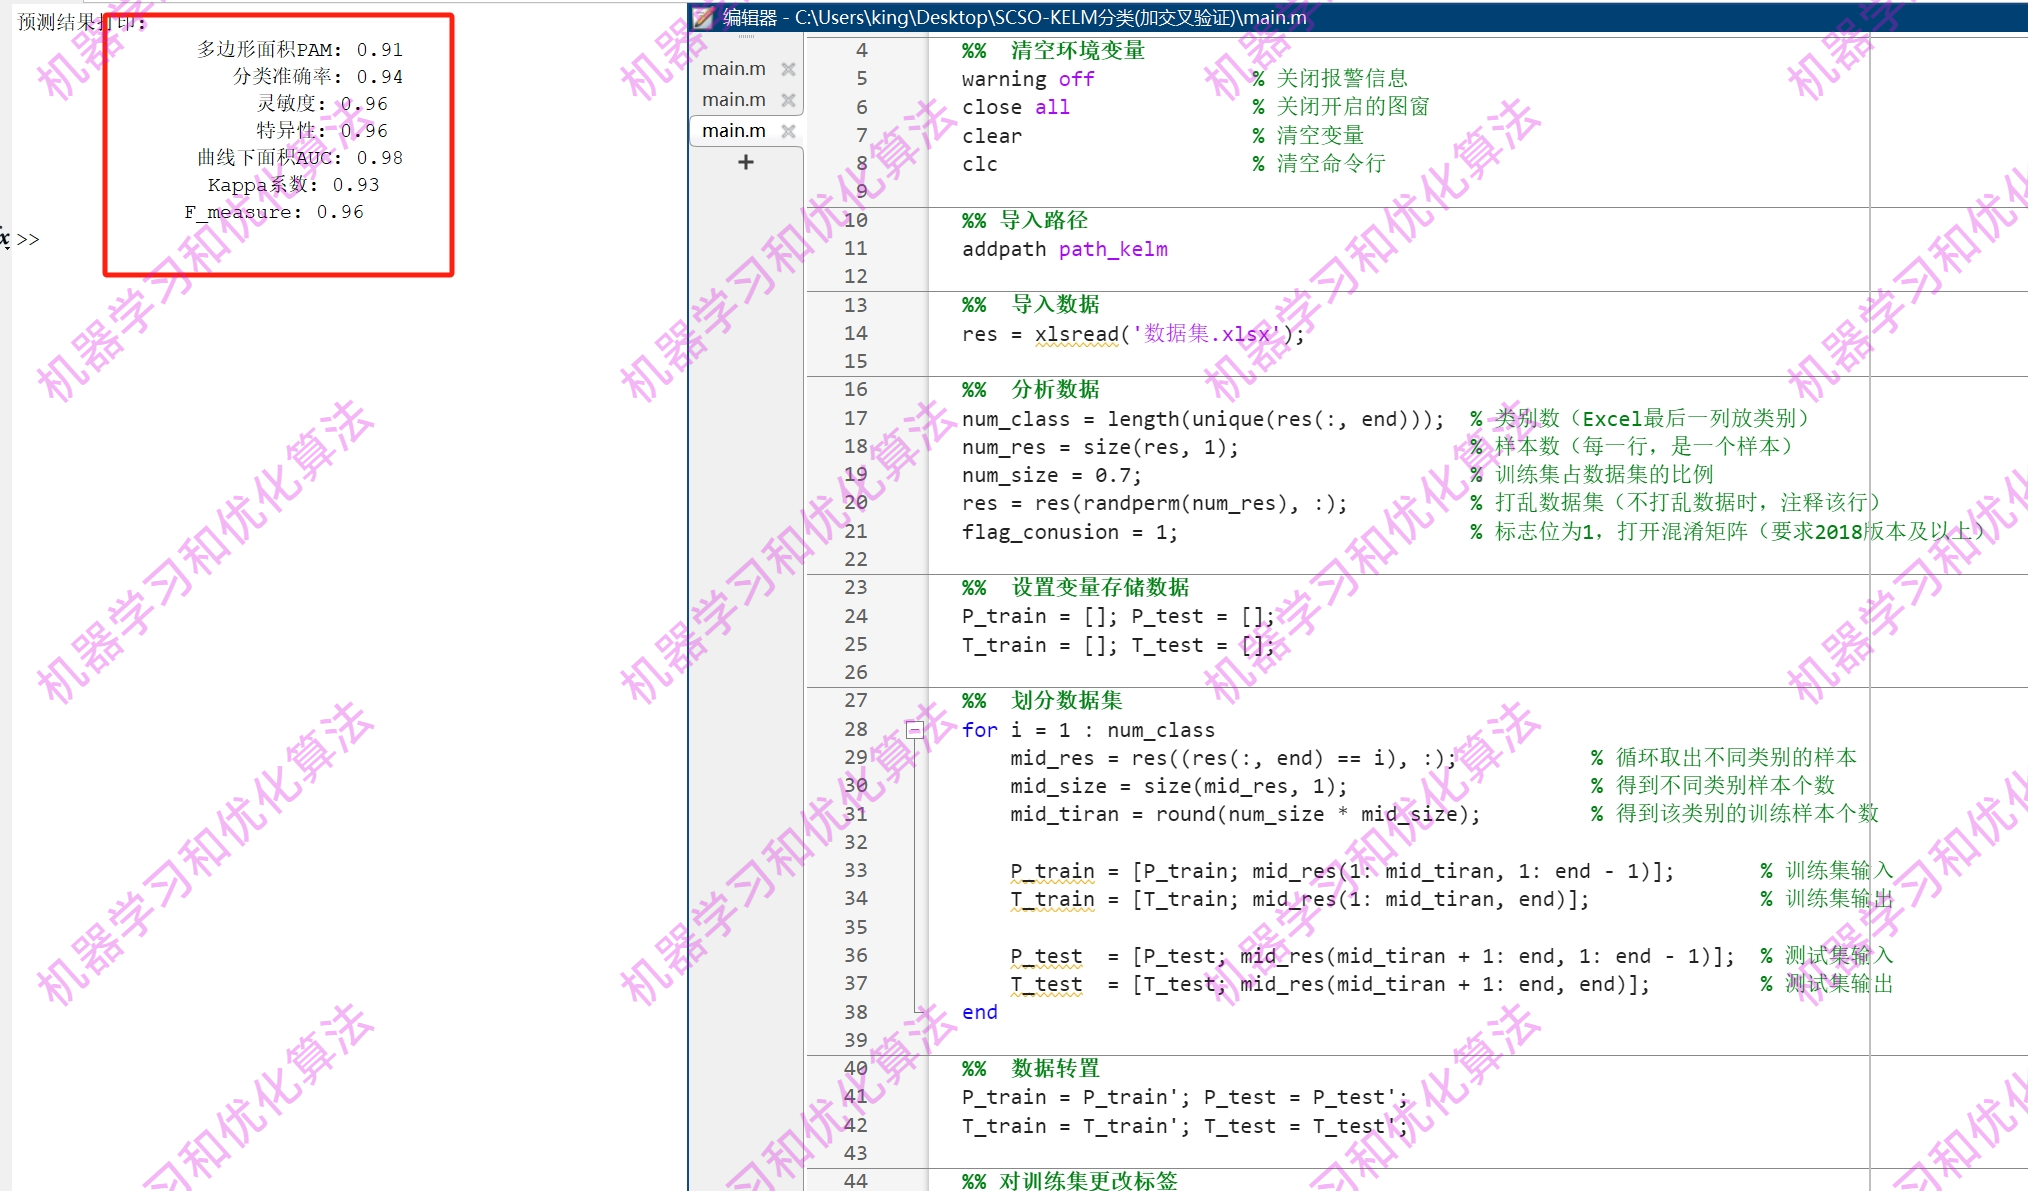Click the fold end marker at line 38
Screen dimensions: 2028x1191
(917, 1011)
